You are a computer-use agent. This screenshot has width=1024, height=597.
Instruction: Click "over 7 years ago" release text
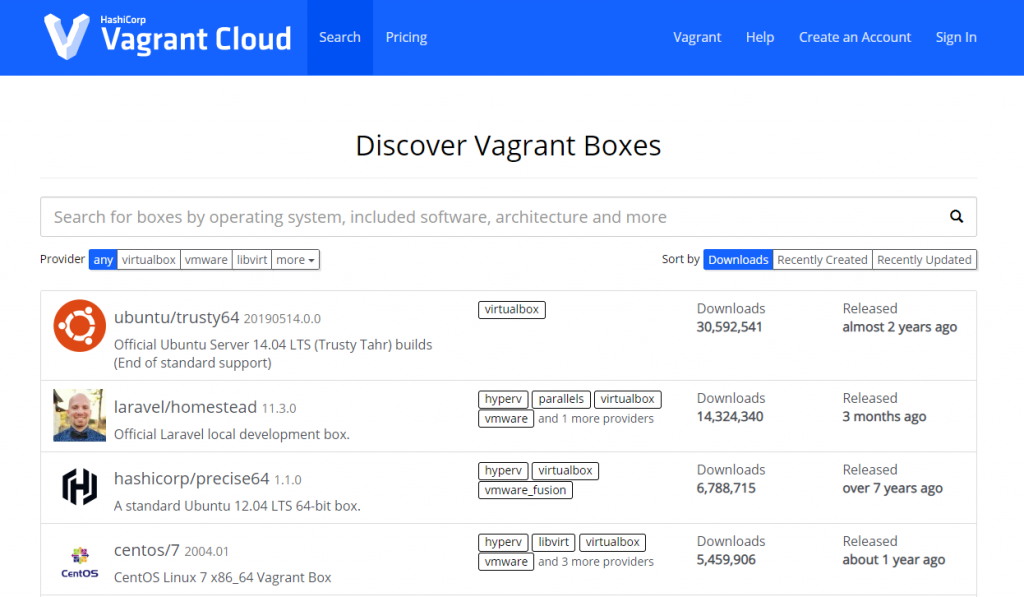[x=892, y=489]
